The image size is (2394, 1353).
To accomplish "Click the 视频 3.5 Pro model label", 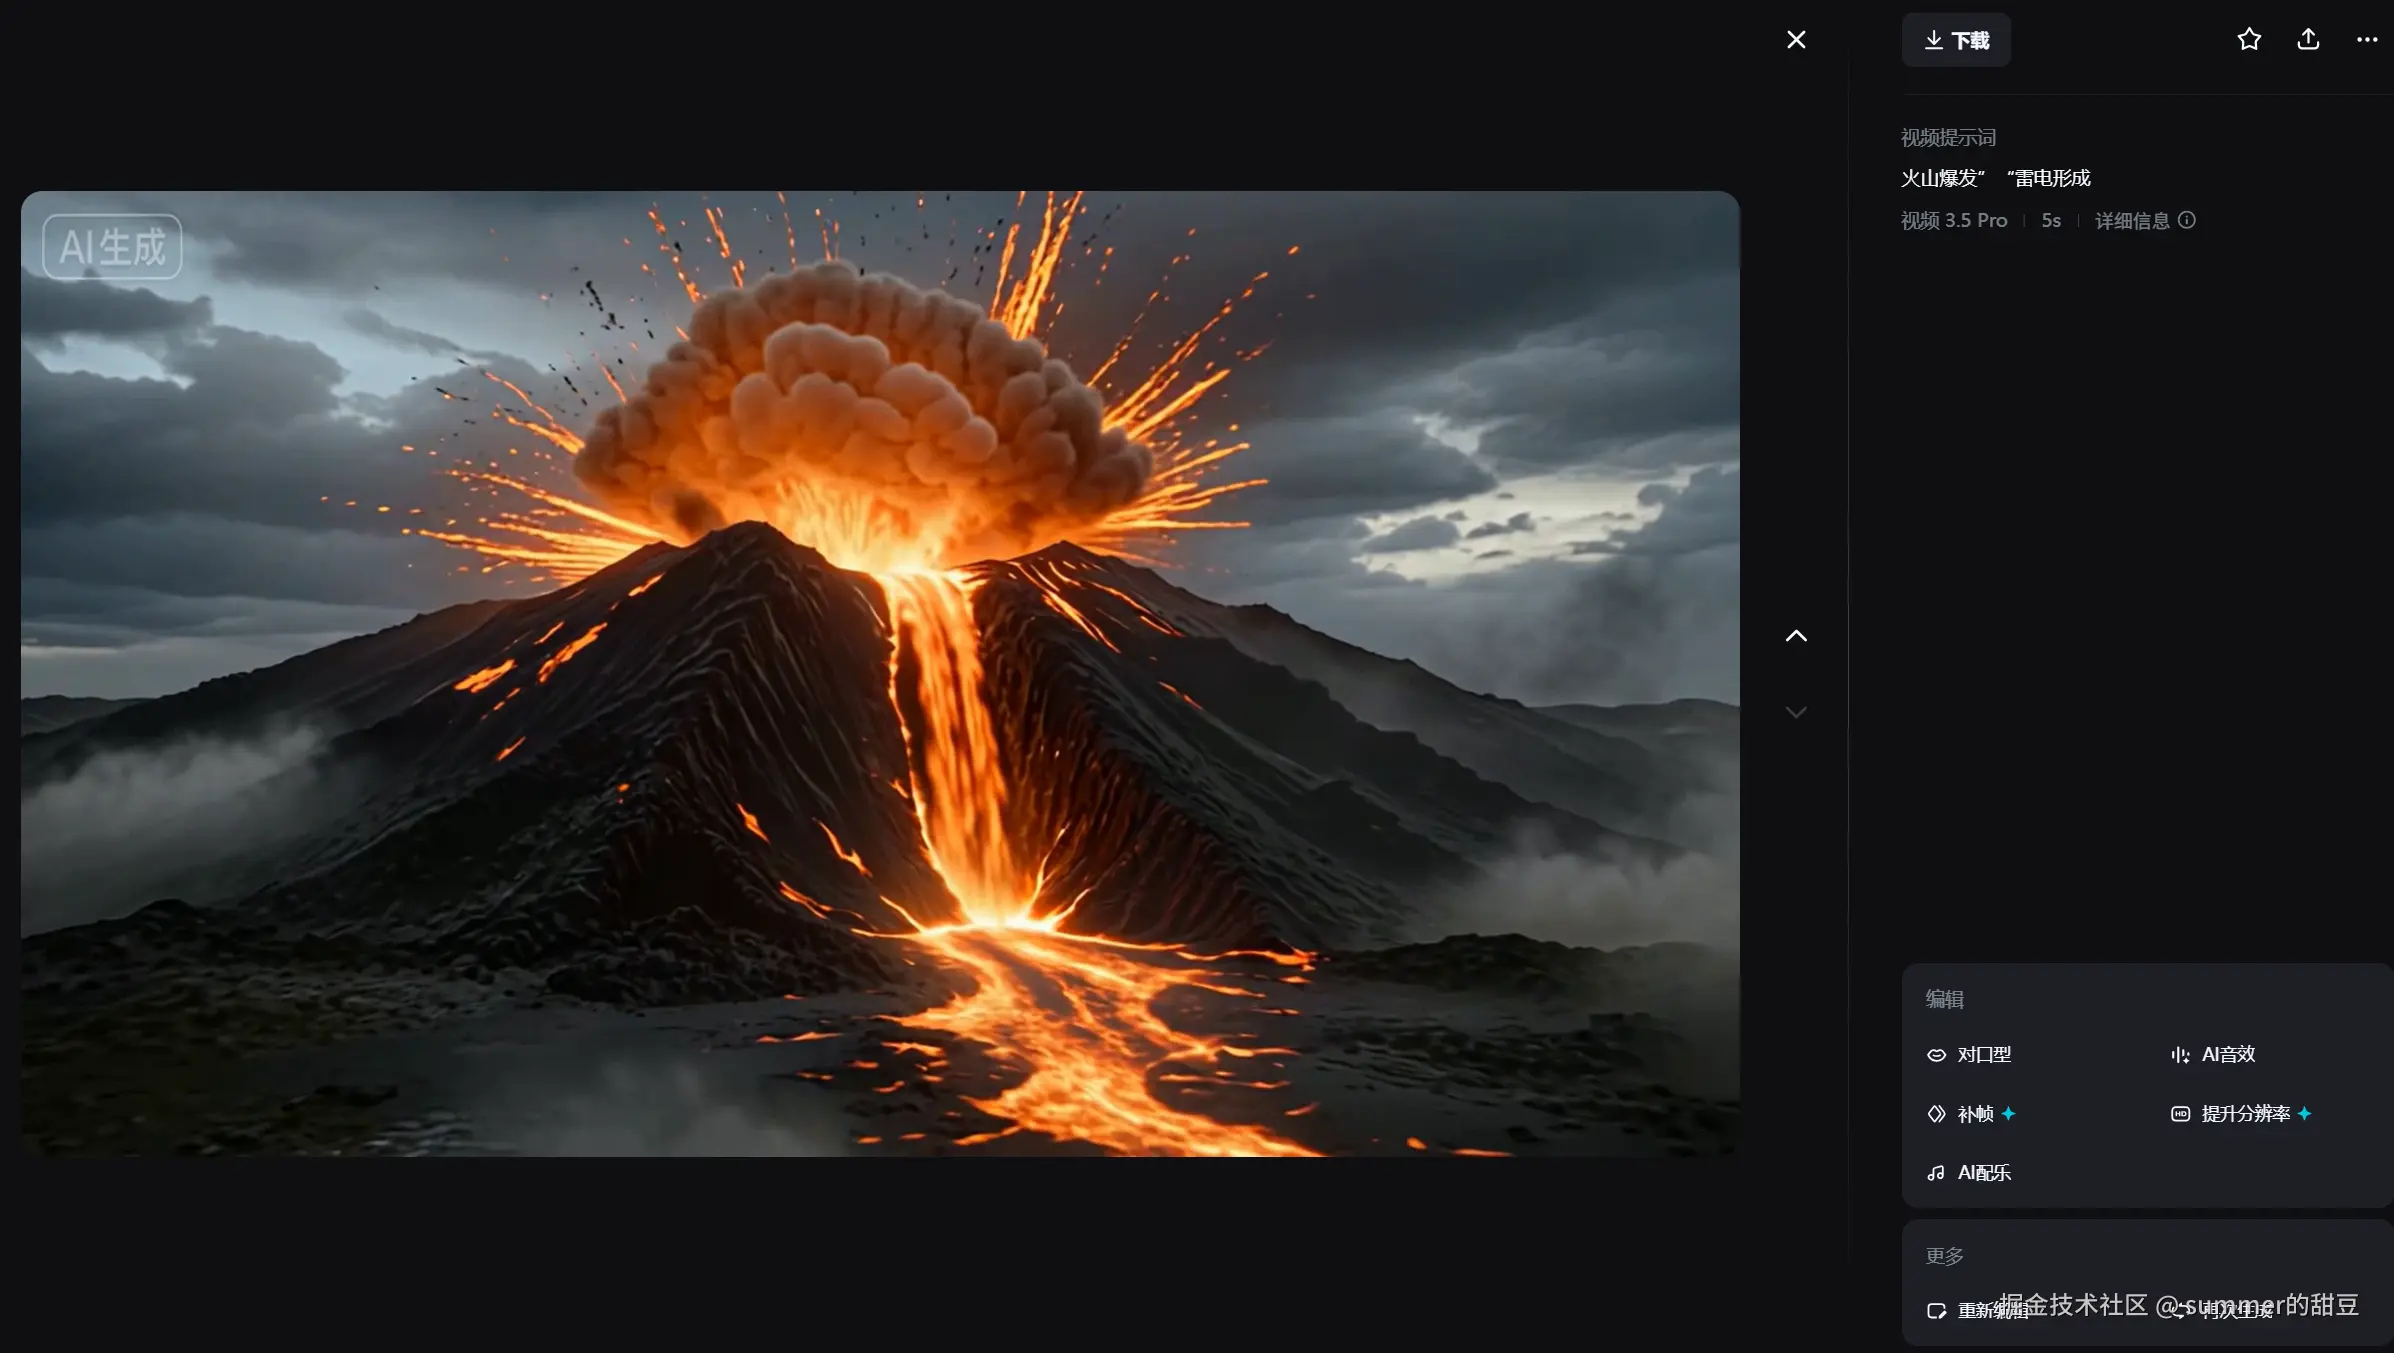I will (x=1954, y=221).
